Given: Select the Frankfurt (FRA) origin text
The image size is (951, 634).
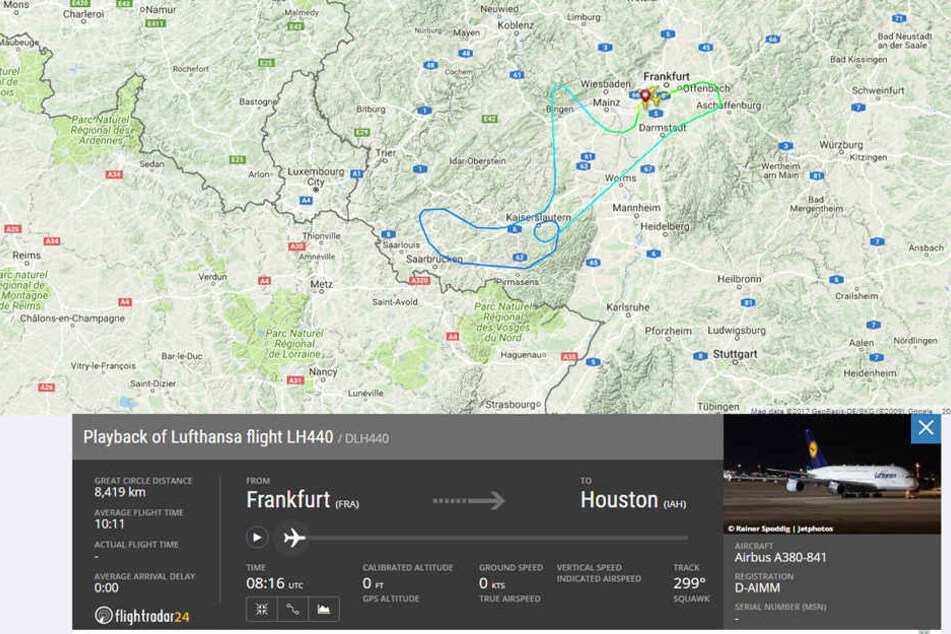Looking at the screenshot, I should [x=302, y=500].
